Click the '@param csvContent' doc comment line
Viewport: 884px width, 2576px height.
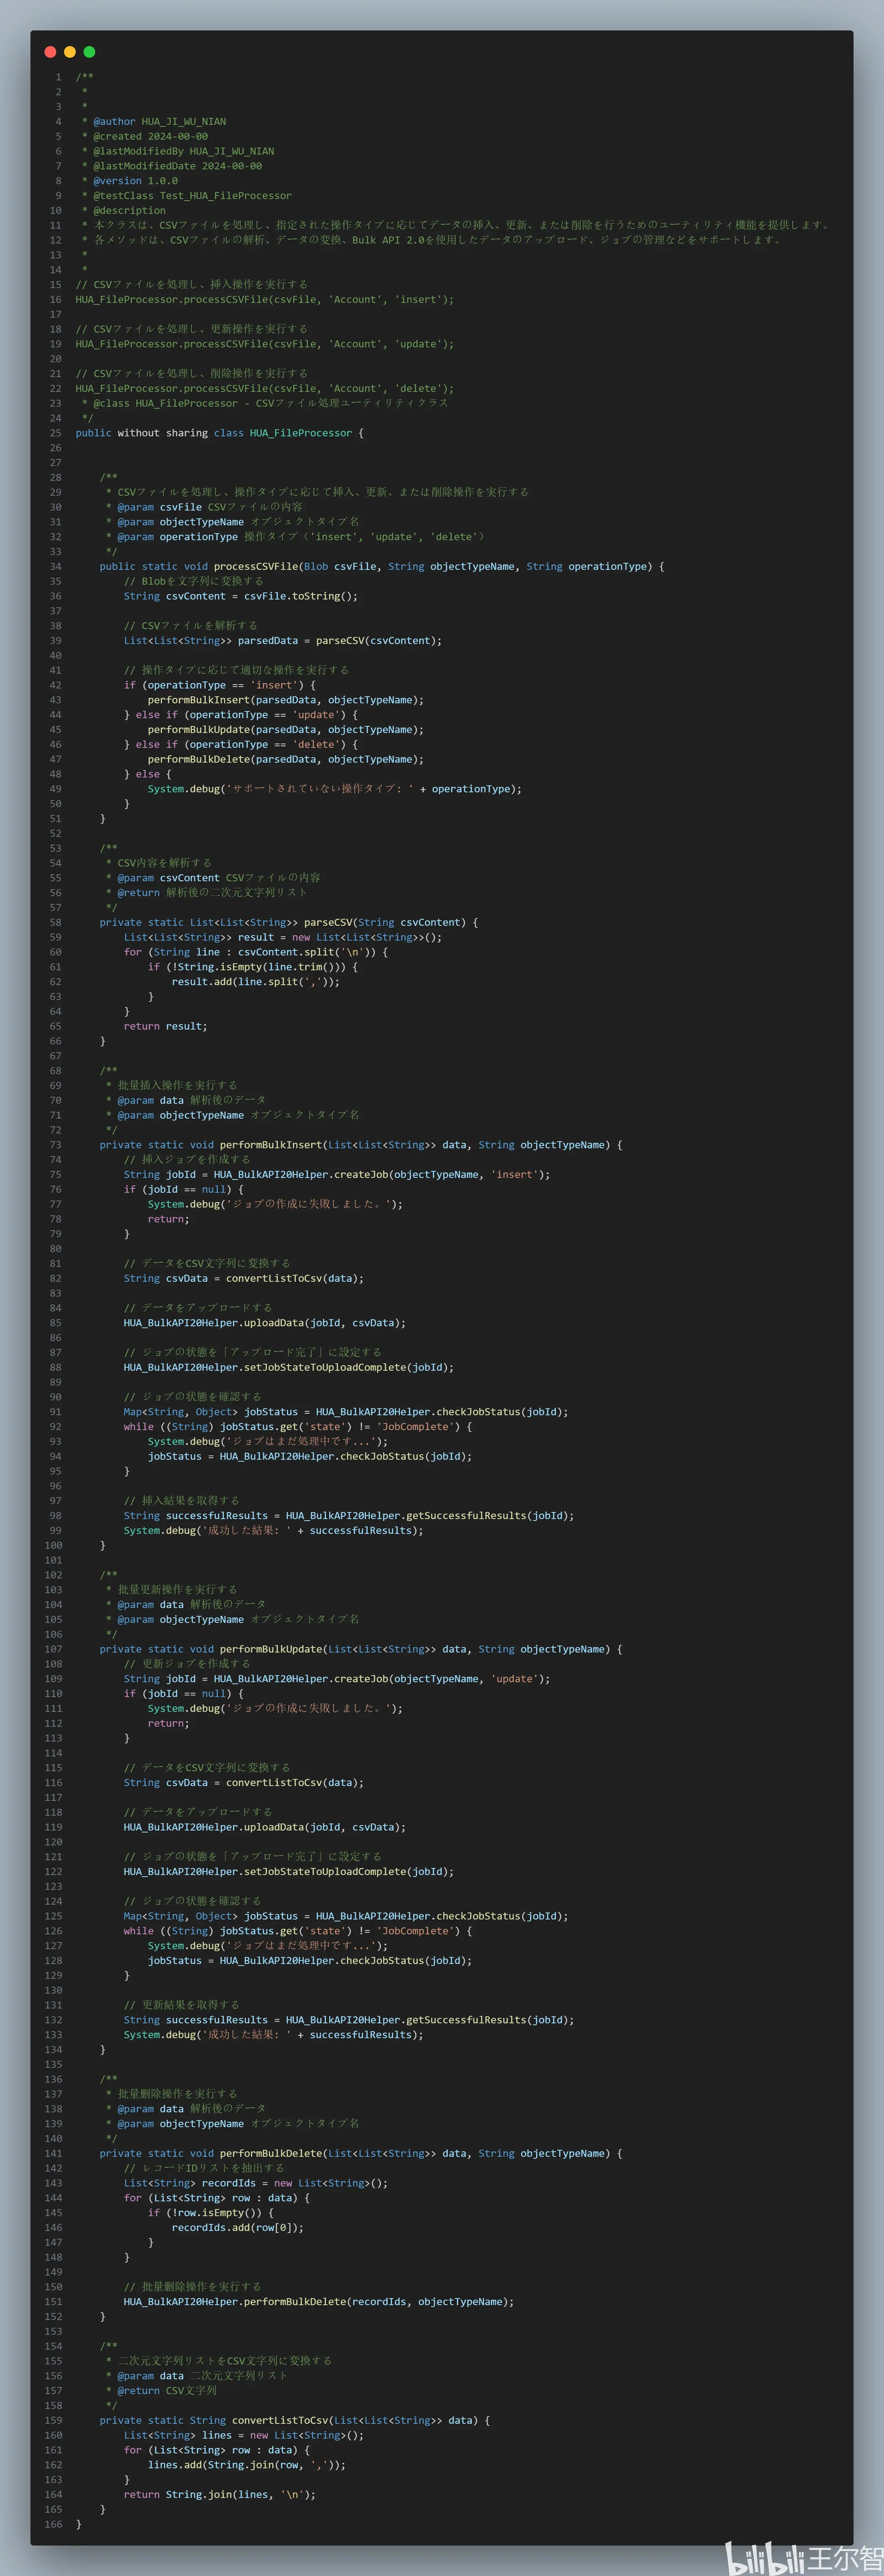[214, 878]
